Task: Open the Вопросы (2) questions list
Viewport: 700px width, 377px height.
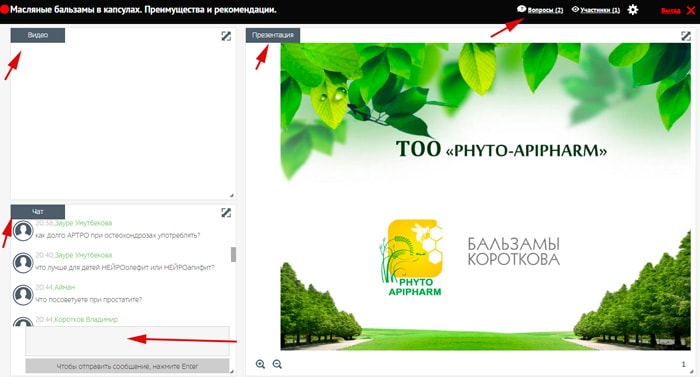Action: coord(540,10)
